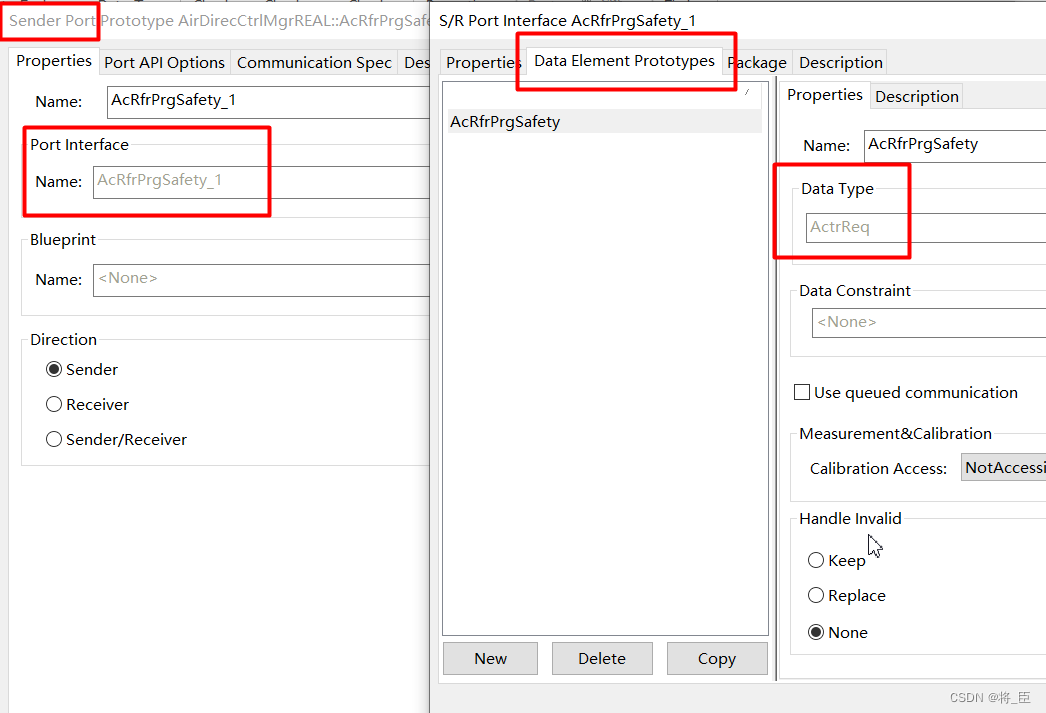Open the Port API Options tab
The image size is (1046, 713).
[x=165, y=63]
